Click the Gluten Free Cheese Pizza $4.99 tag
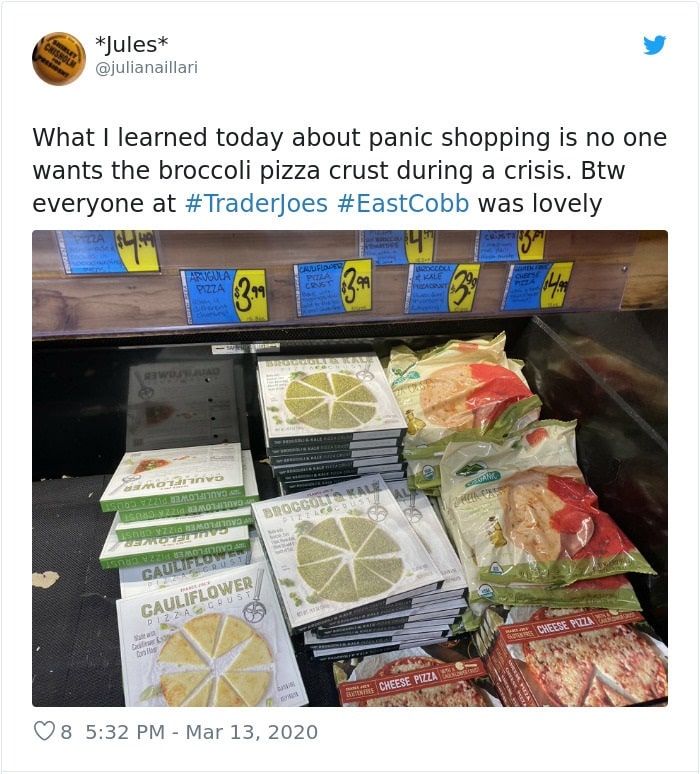This screenshot has height=774, width=700. (538, 285)
